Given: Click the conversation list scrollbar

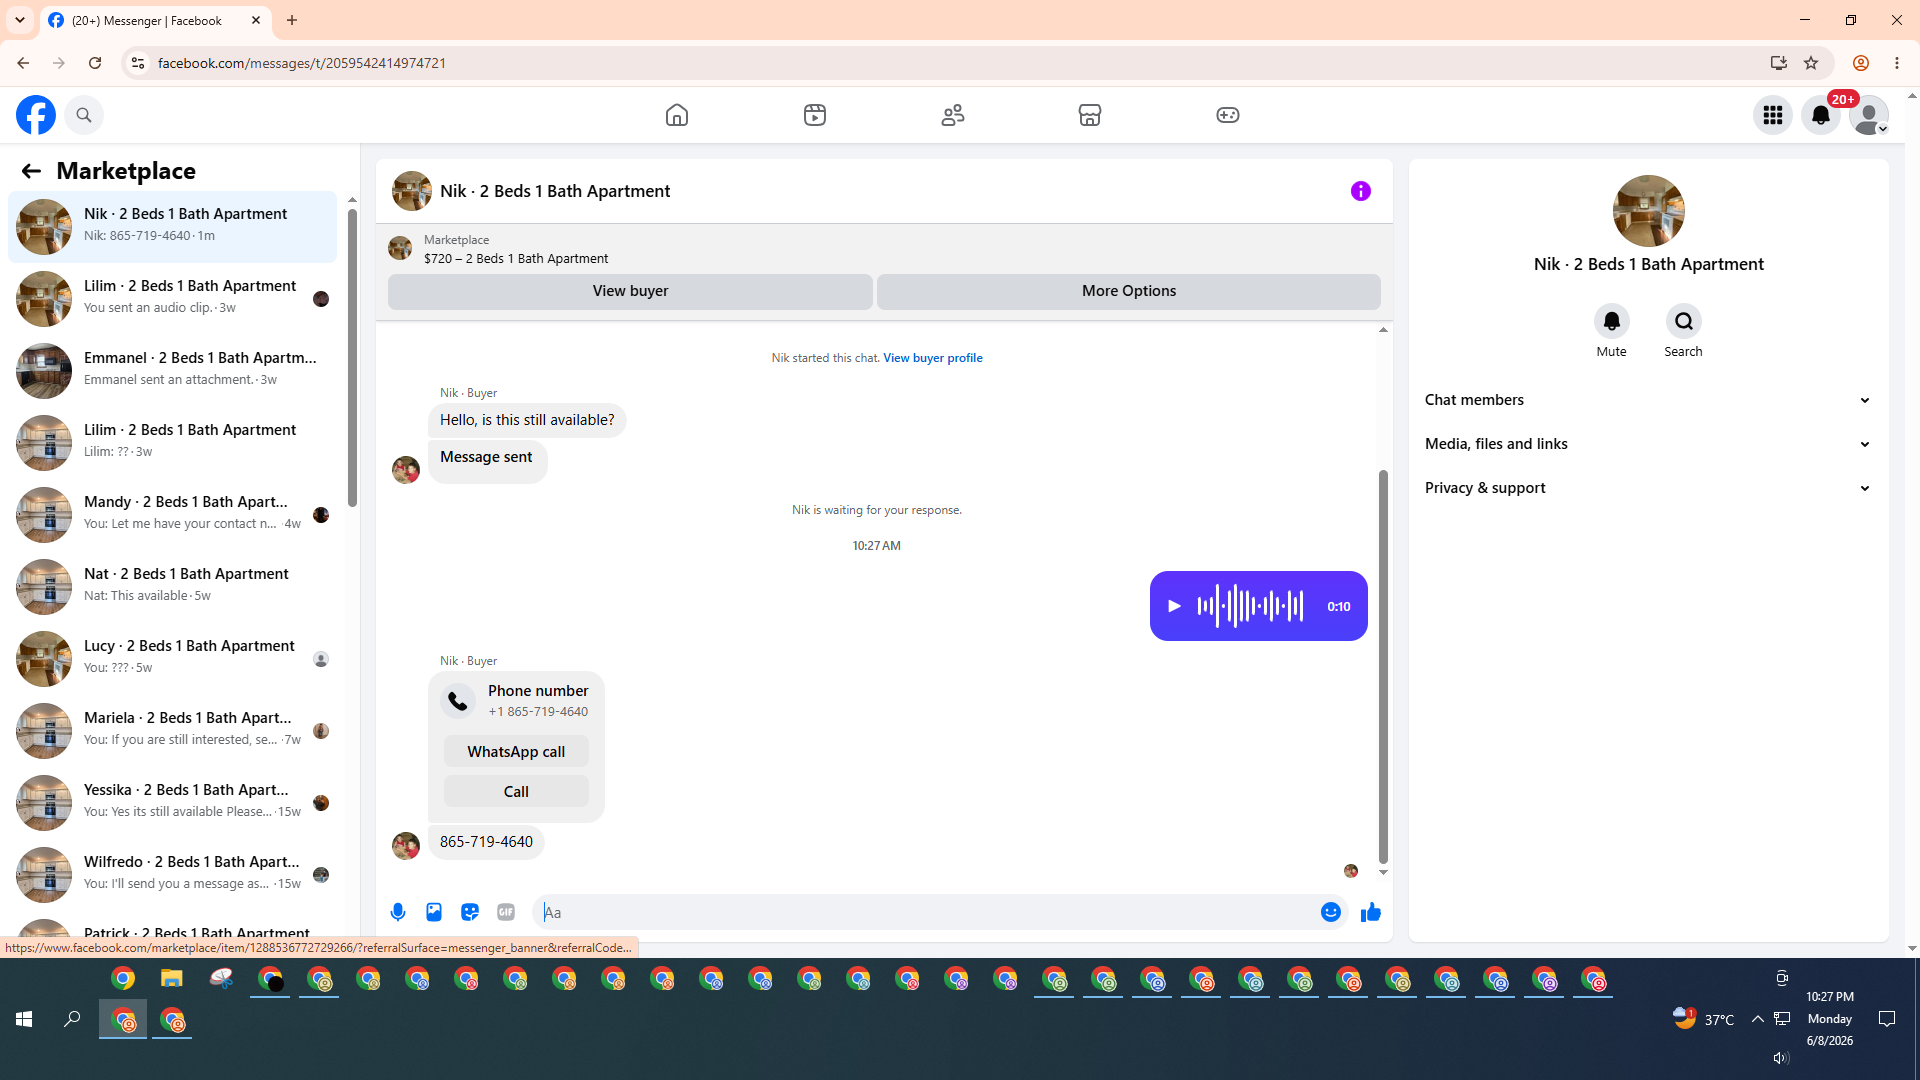Looking at the screenshot, I should pyautogui.click(x=352, y=357).
